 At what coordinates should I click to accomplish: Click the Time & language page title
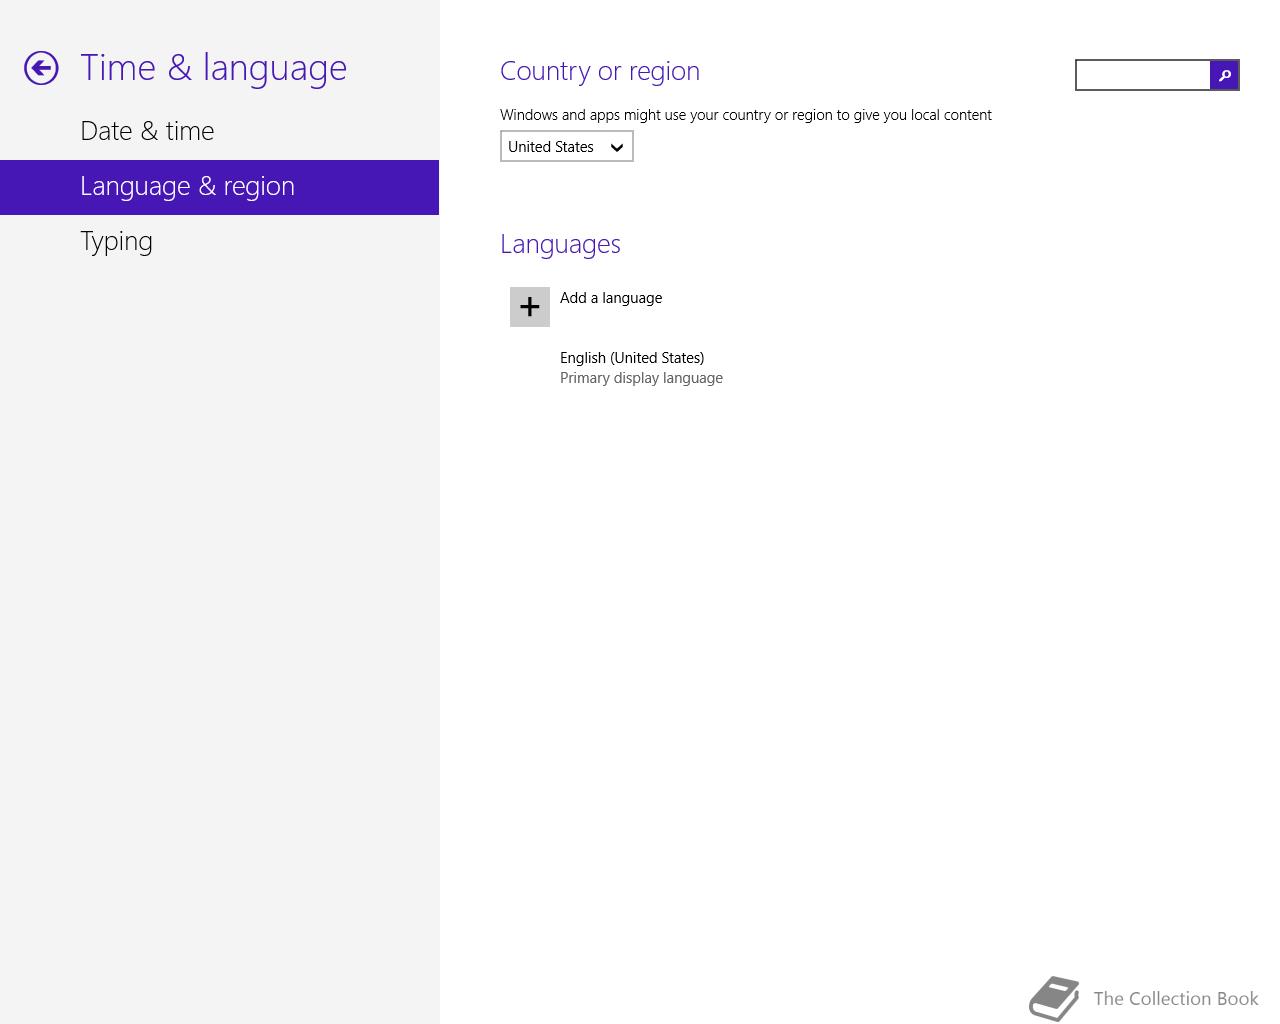(214, 67)
